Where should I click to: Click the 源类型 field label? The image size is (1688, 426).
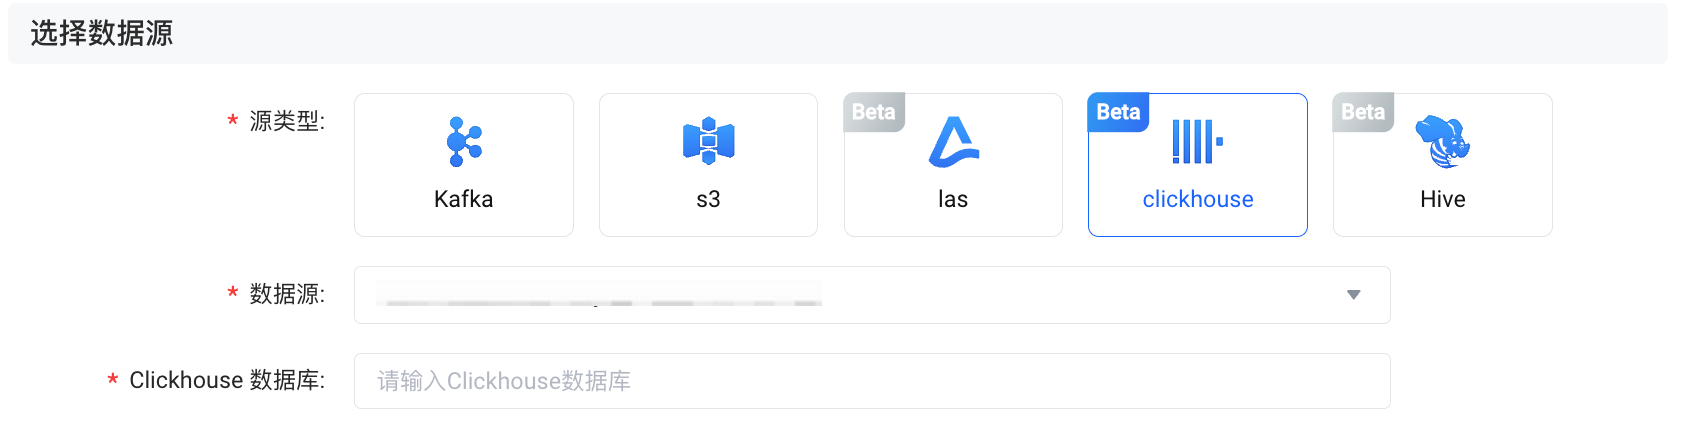[287, 122]
